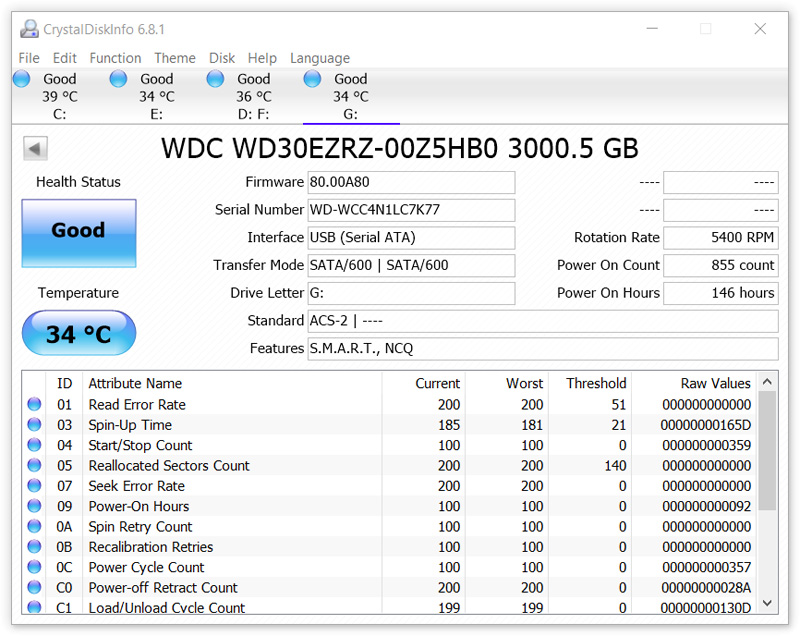Click the 34 °C temperature button
Screen dimensions: 800x636
click(x=79, y=333)
